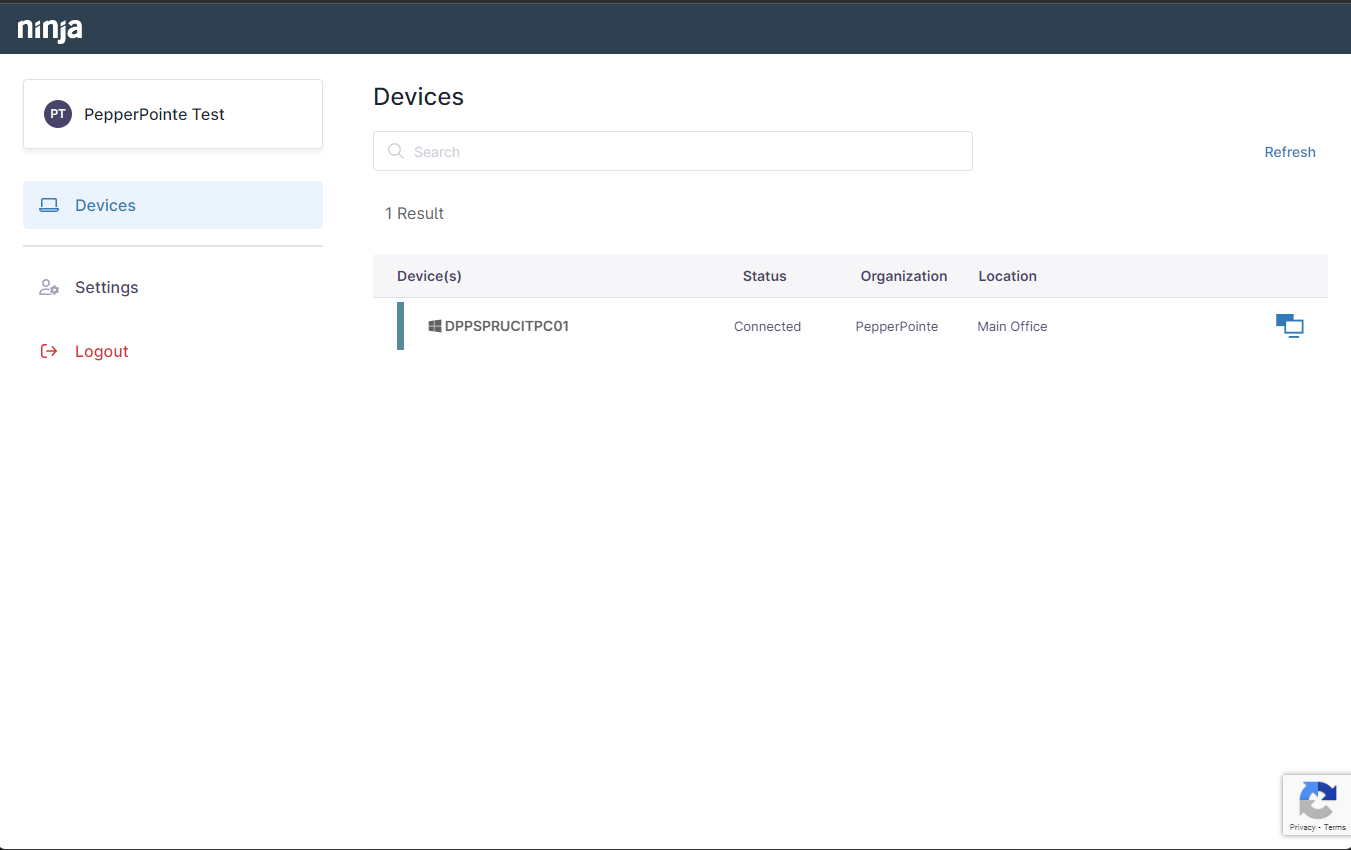Click the PT user avatar

click(58, 114)
